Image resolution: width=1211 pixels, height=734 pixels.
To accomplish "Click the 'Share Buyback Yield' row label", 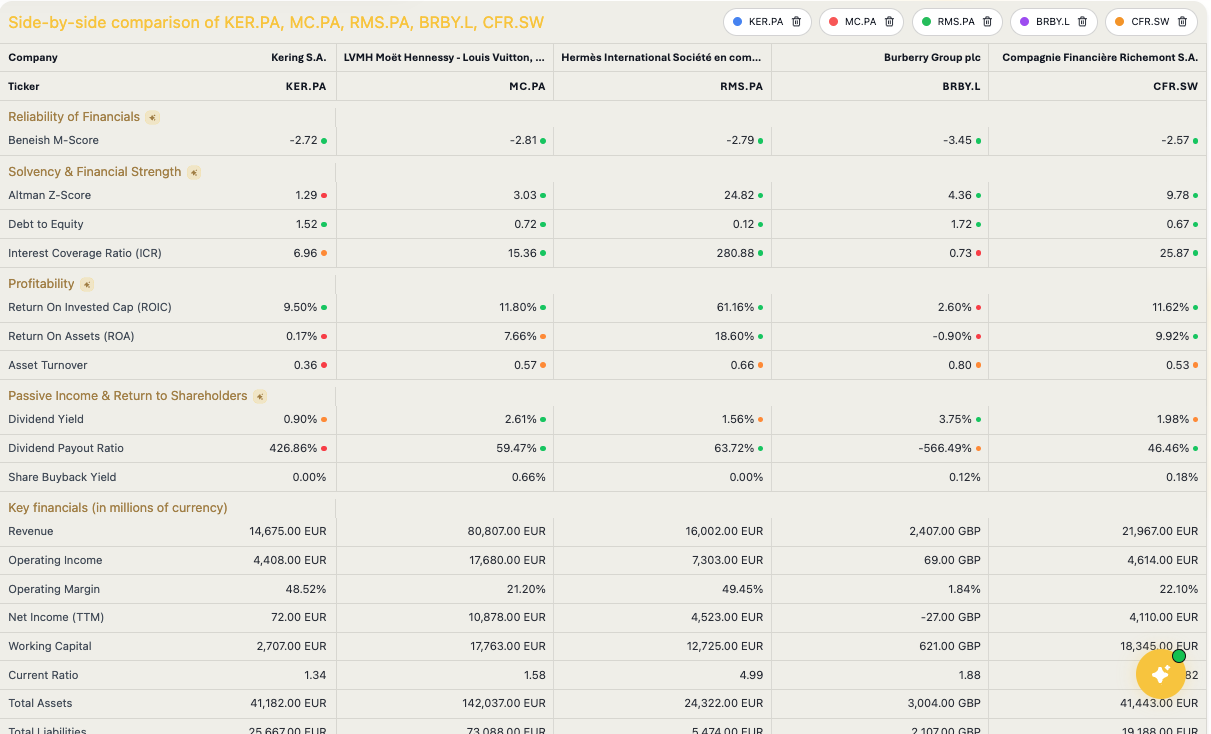I will click(x=62, y=477).
